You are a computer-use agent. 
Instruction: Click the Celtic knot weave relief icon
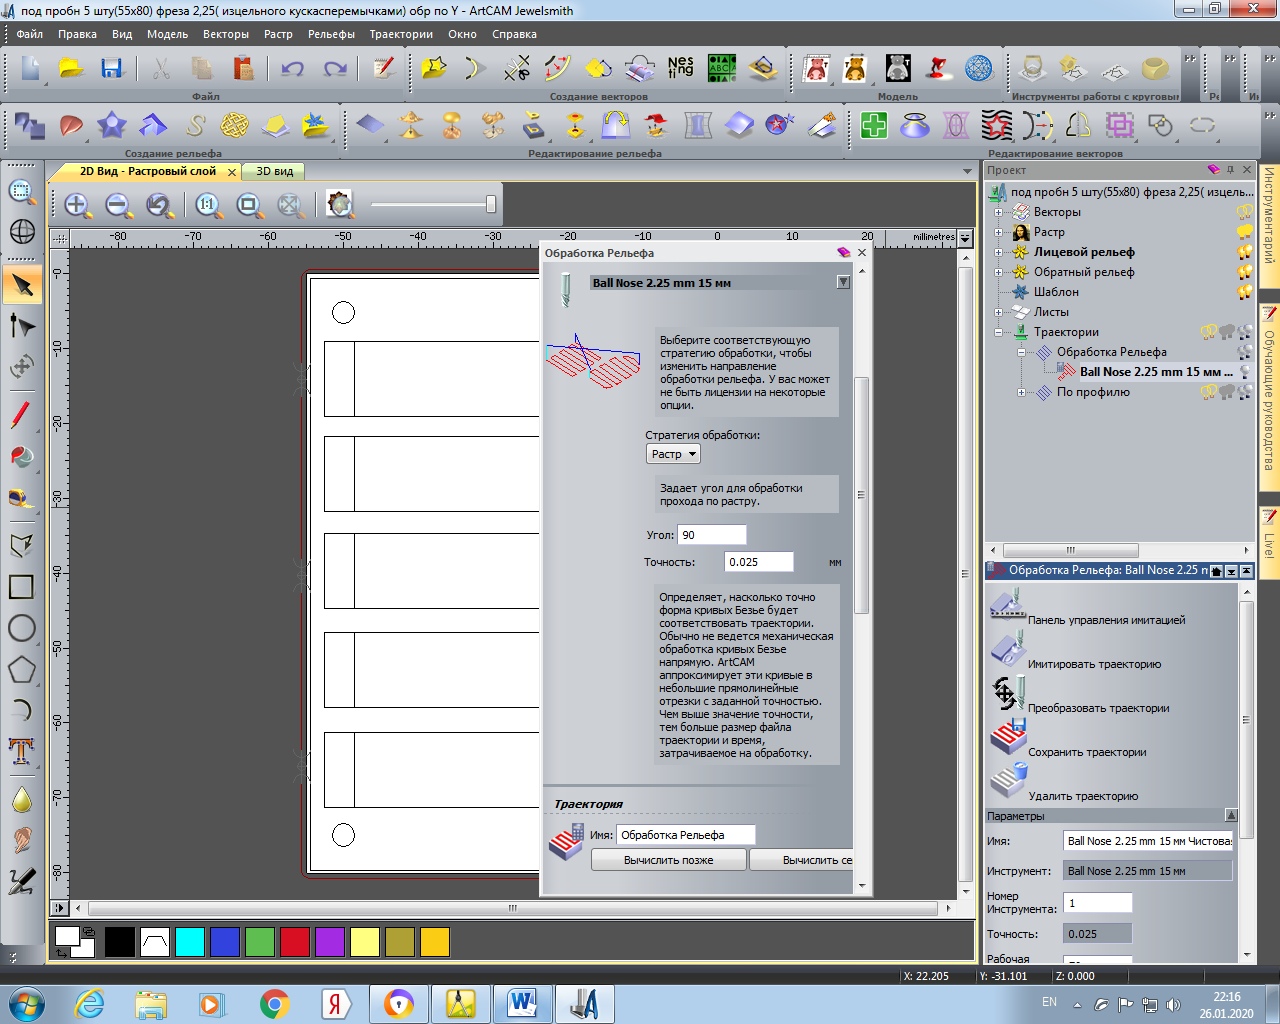coord(234,126)
